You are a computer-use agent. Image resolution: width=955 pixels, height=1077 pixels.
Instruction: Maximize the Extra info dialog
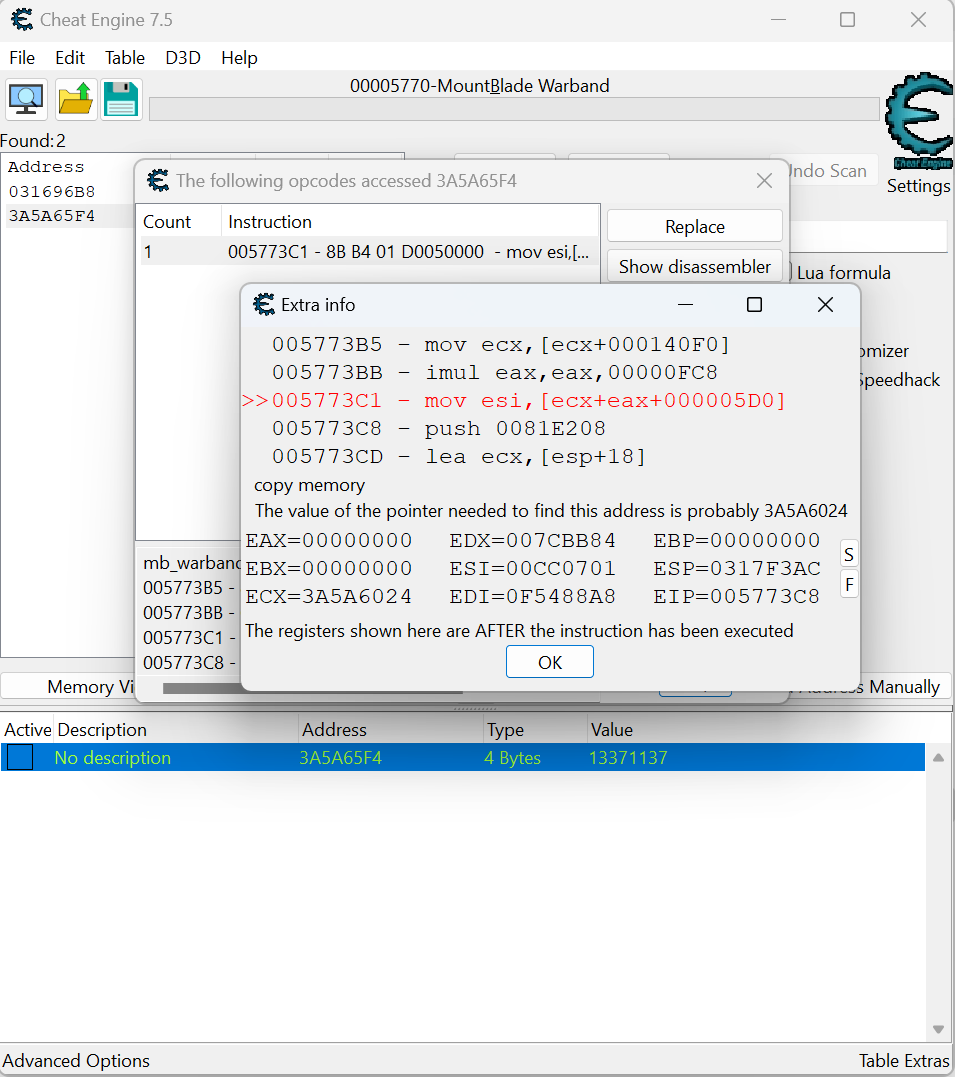click(x=754, y=304)
